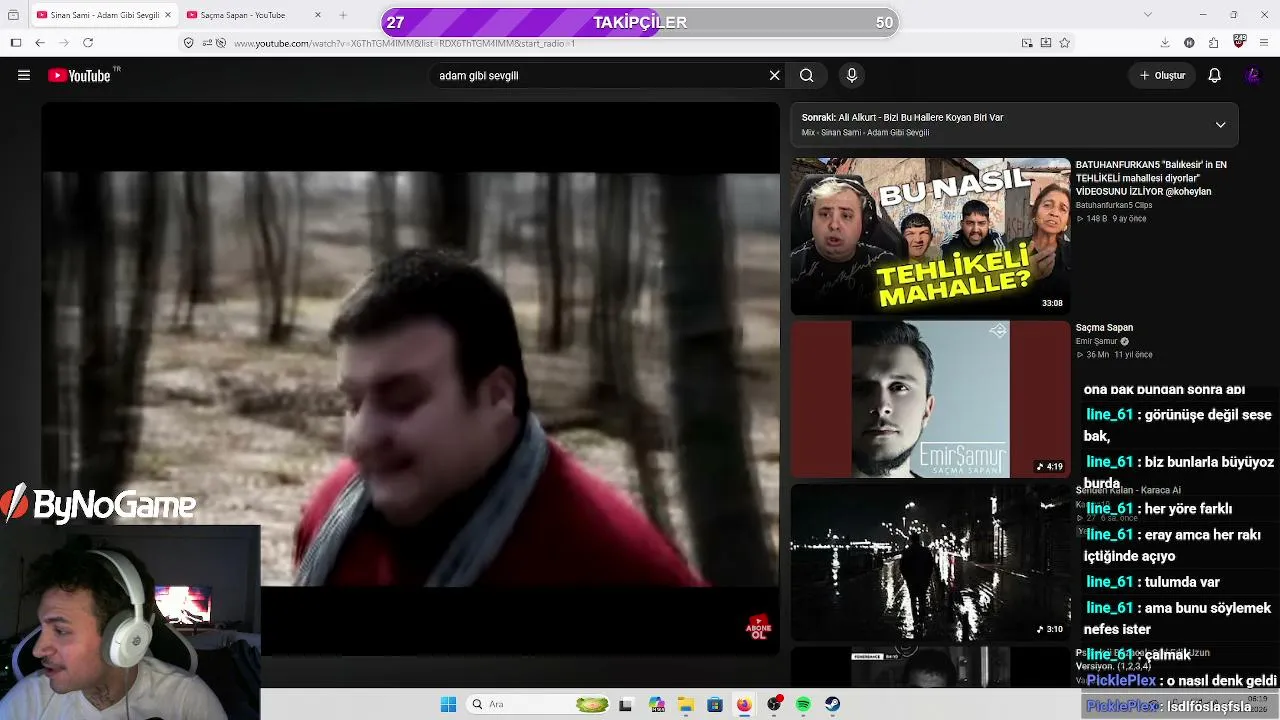The image size is (1280, 720).
Task: Expand the Sonraki mix playlist panel
Action: [1220, 125]
